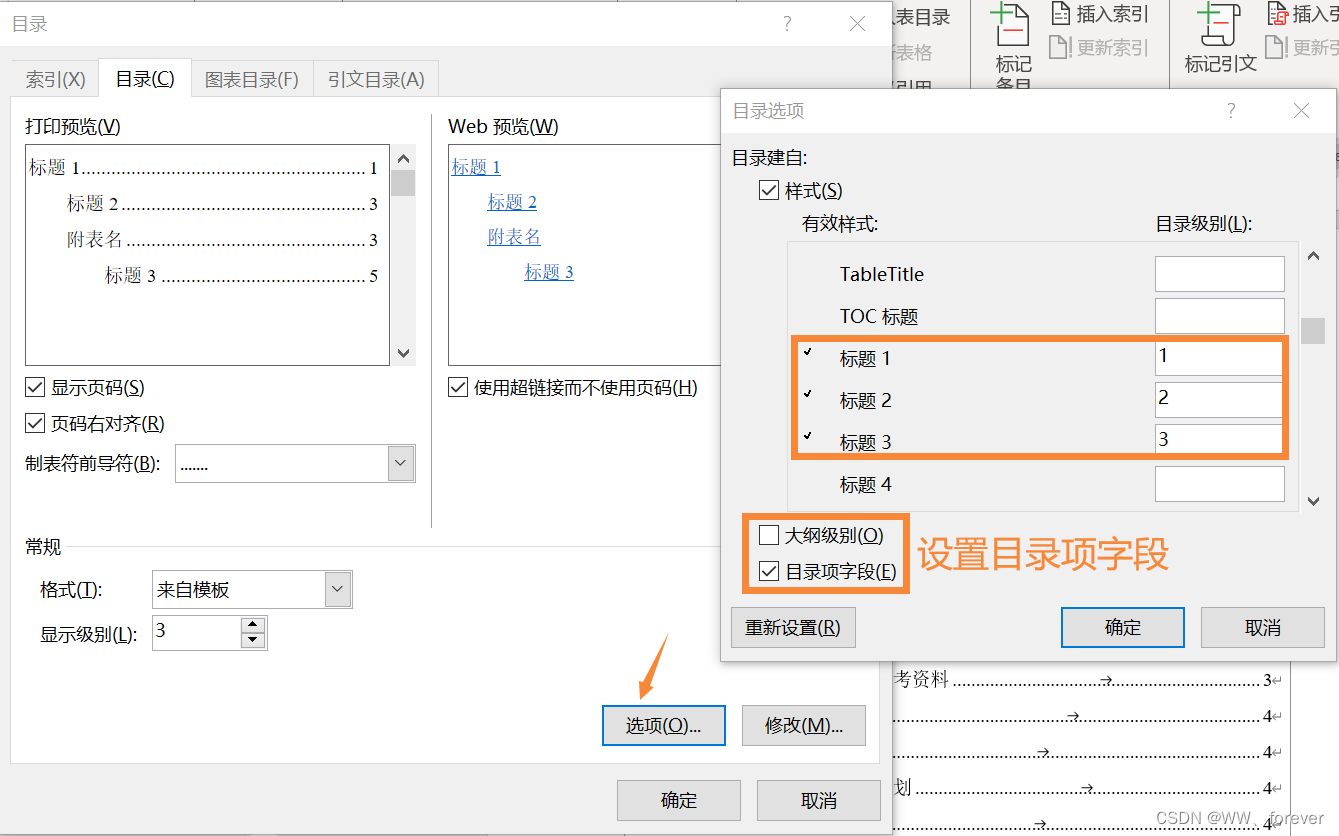Click the 标题 3 link in Web preview
The image size is (1339, 836).
[x=549, y=272]
